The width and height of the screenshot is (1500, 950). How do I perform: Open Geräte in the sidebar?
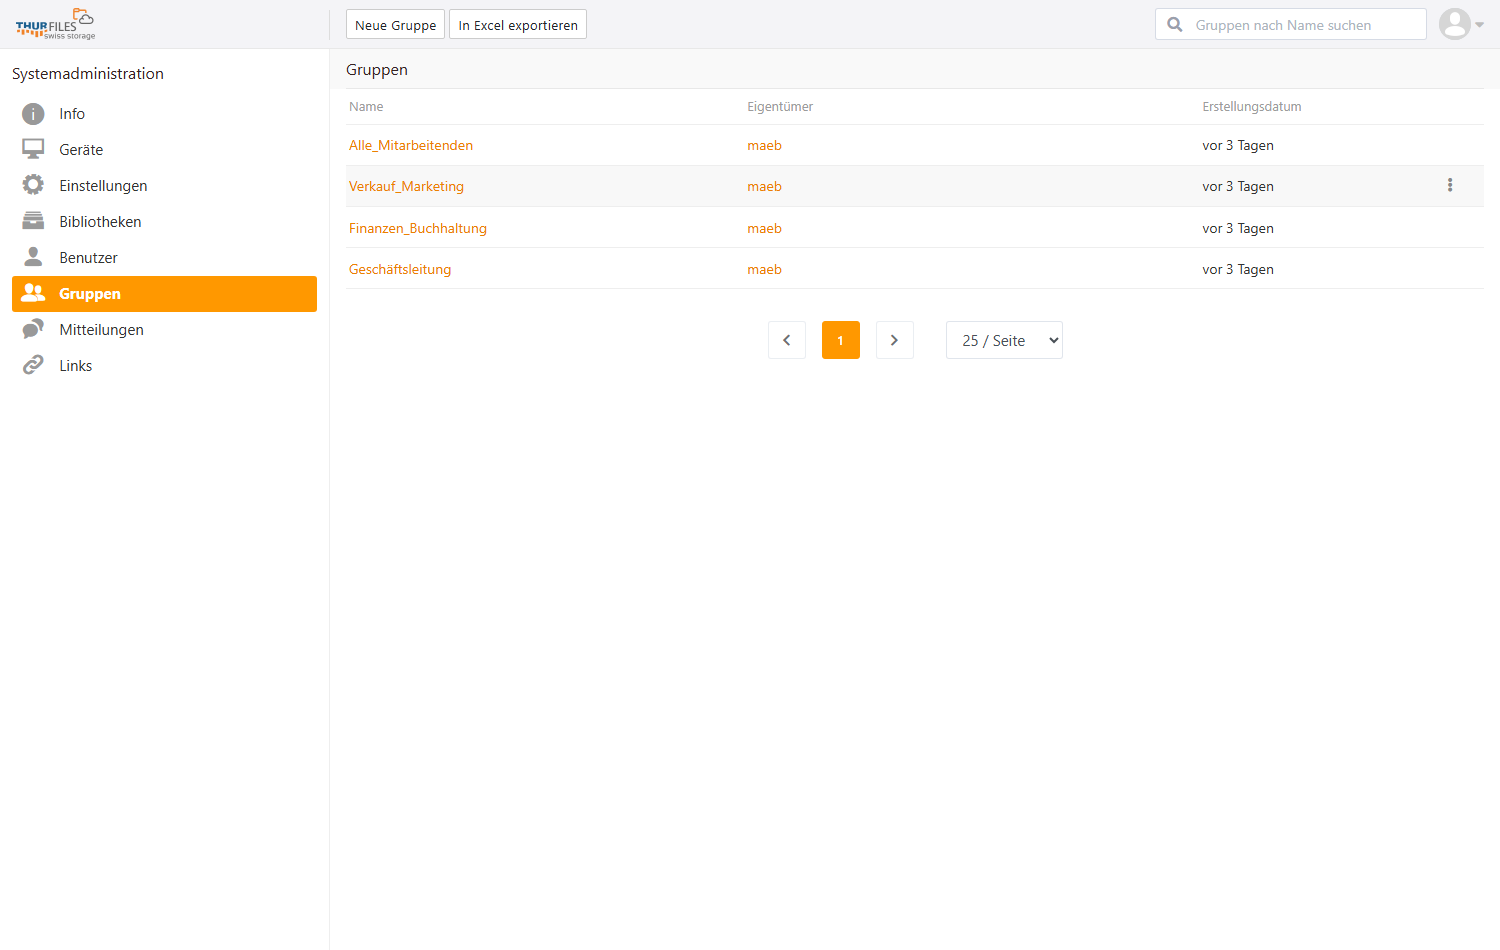[x=164, y=150]
